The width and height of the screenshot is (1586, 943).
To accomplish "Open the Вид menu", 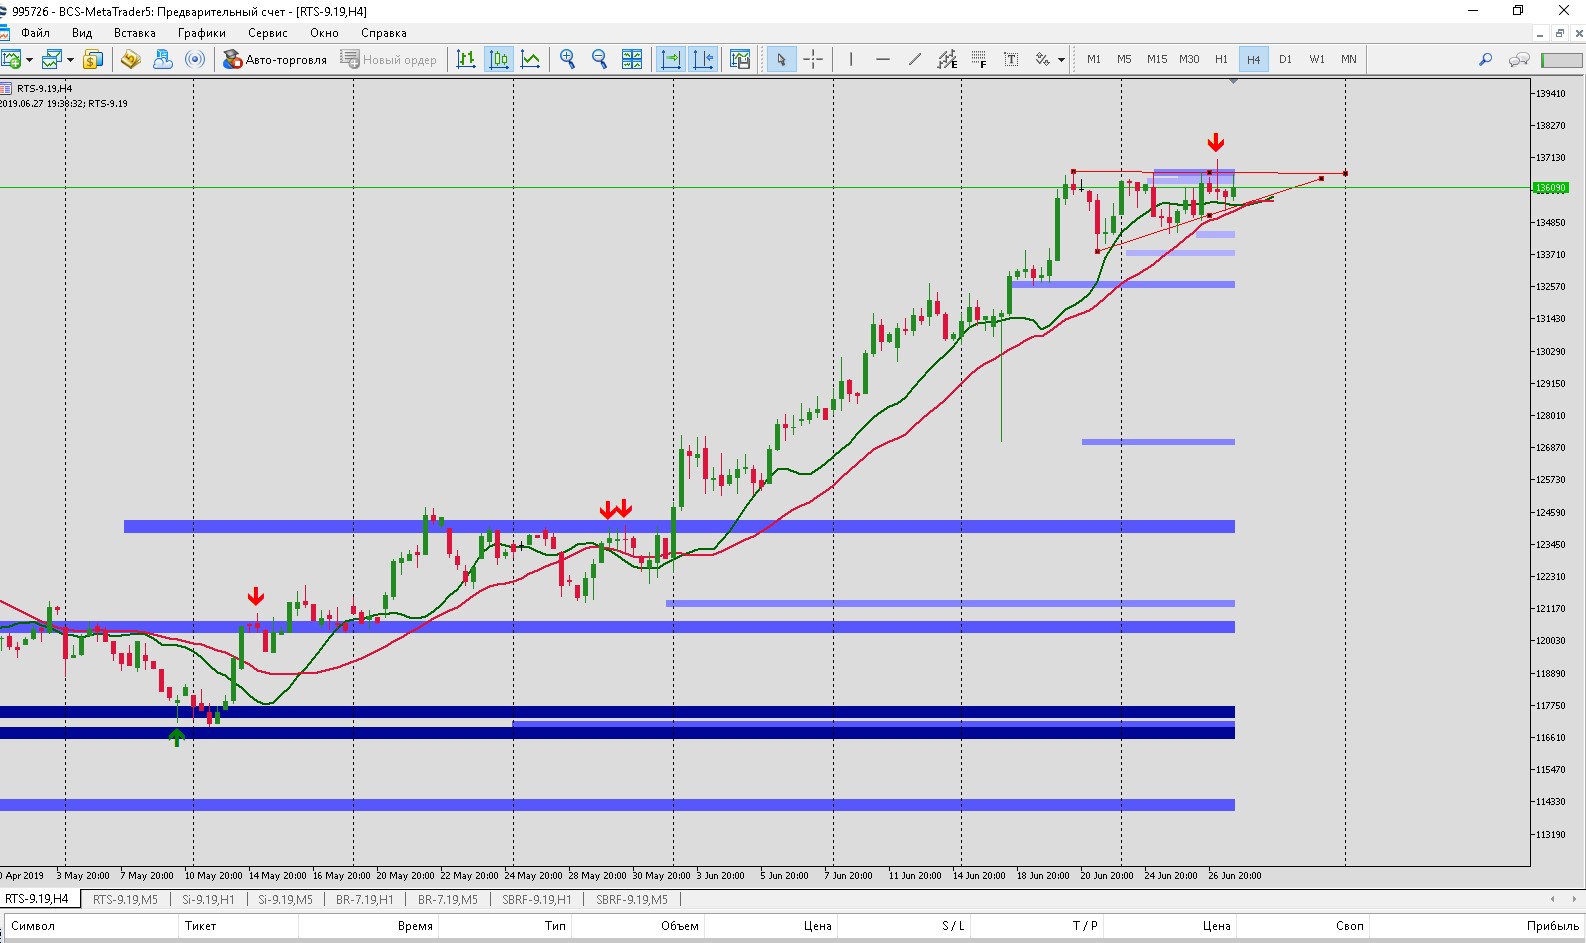I will 82,33.
